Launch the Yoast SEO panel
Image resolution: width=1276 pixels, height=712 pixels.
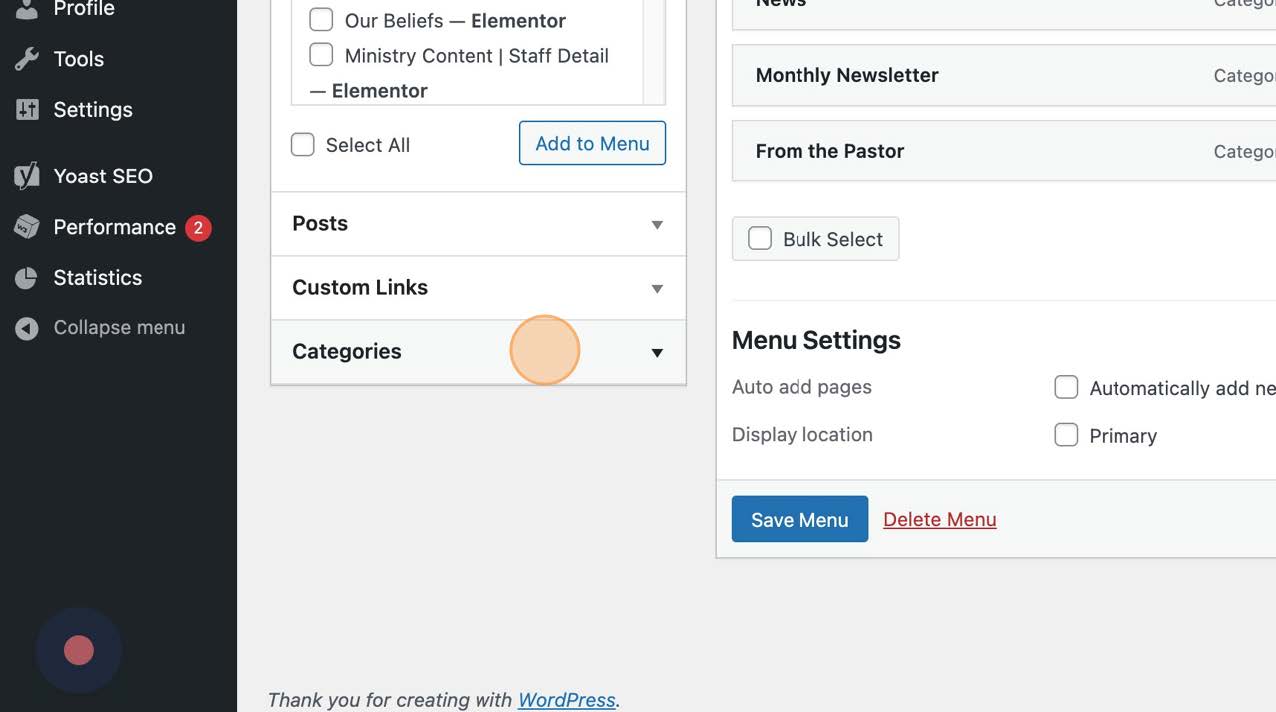(102, 176)
